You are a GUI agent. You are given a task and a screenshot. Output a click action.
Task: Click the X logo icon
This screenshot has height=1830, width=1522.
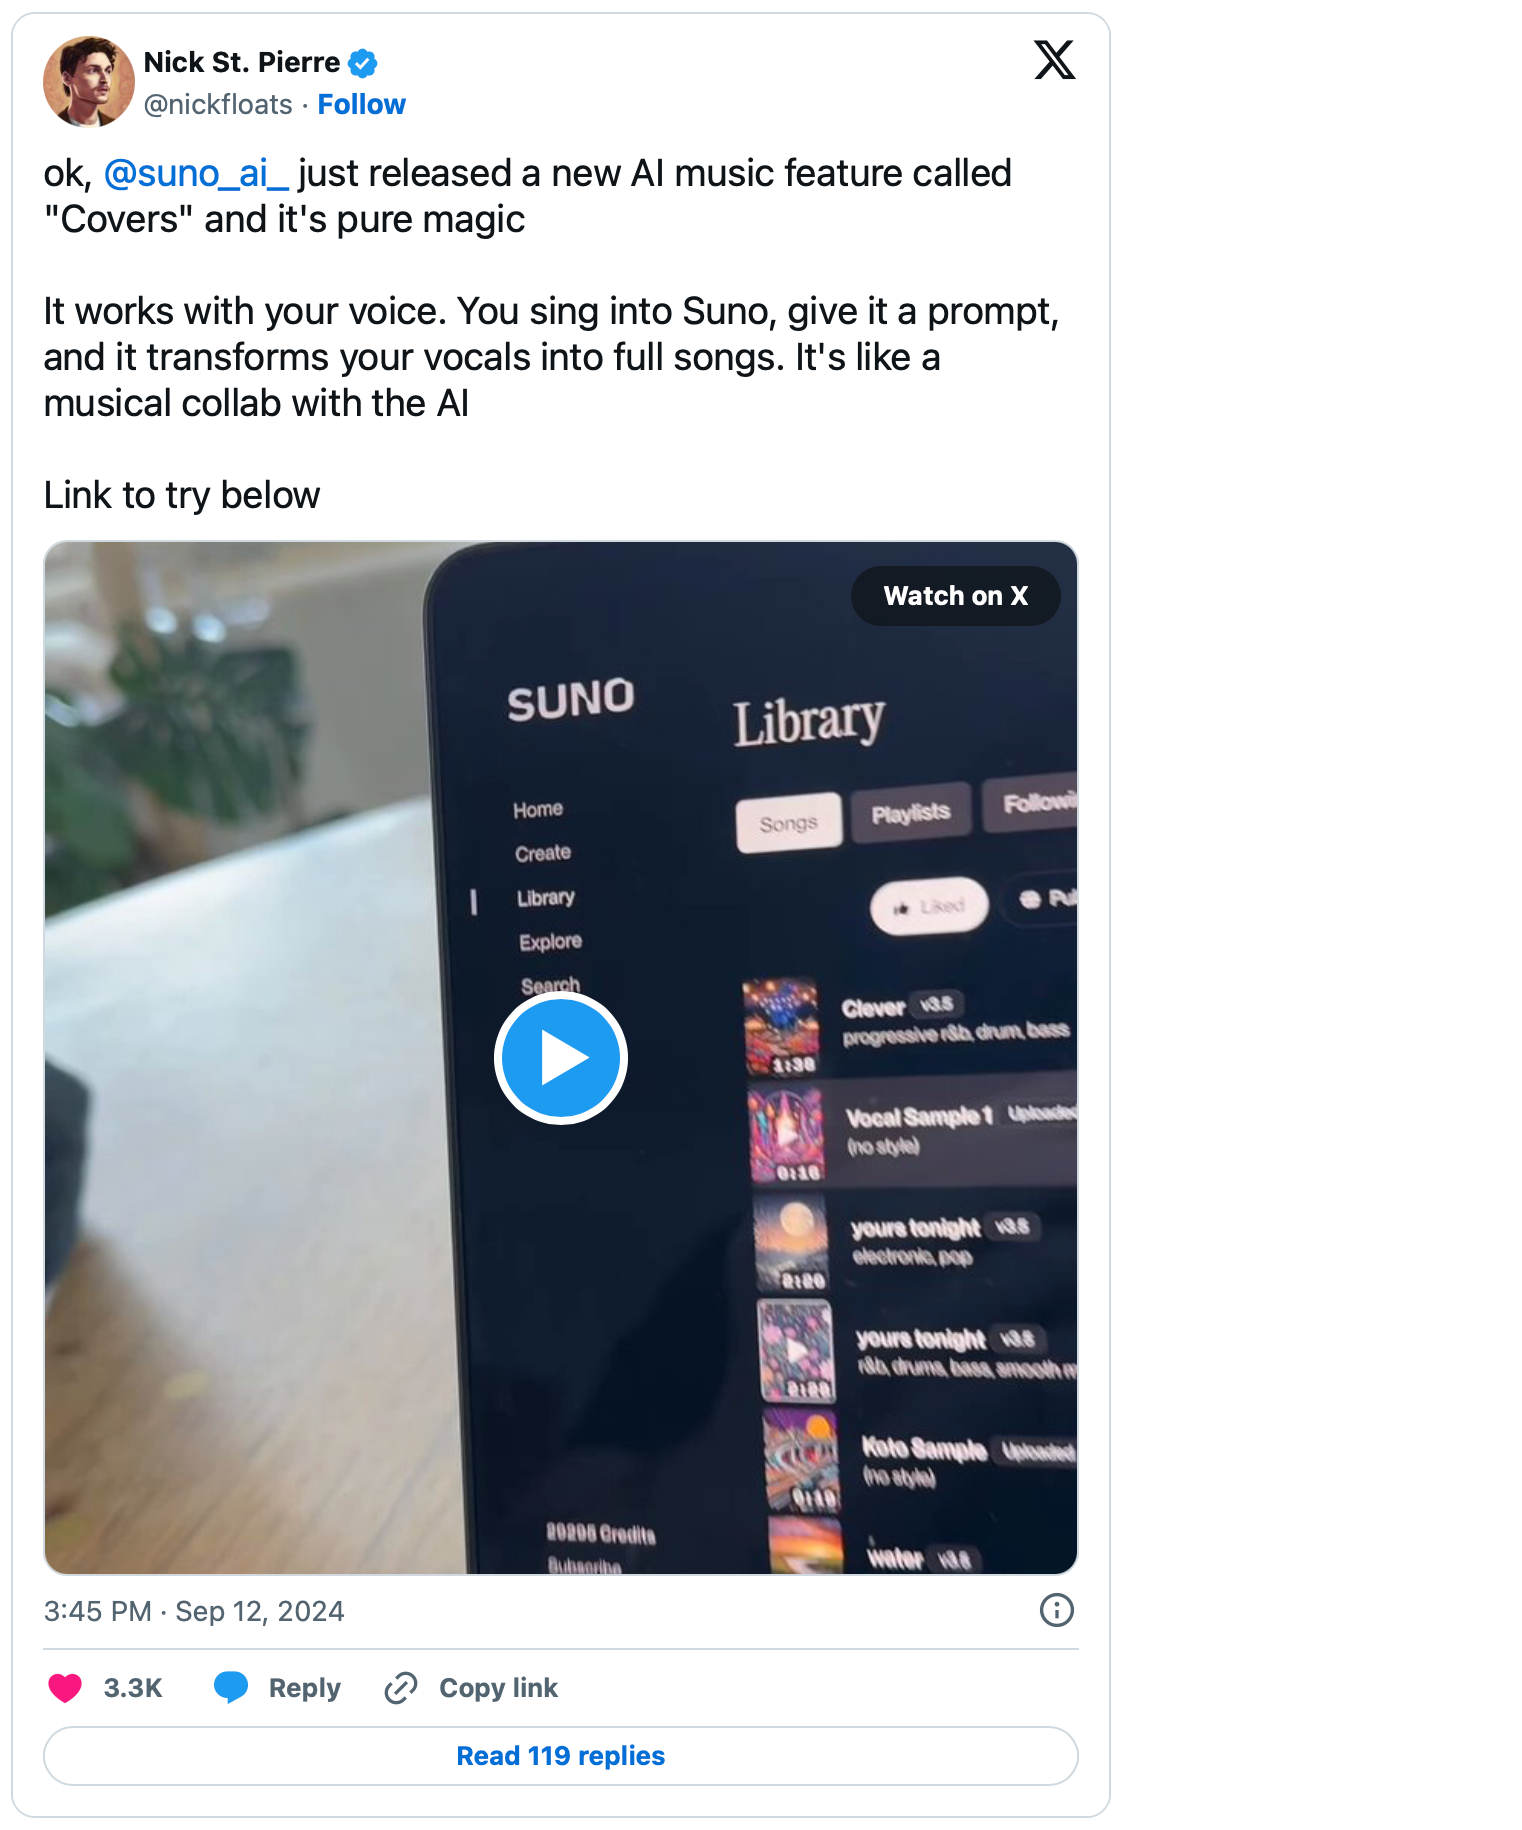point(1054,60)
